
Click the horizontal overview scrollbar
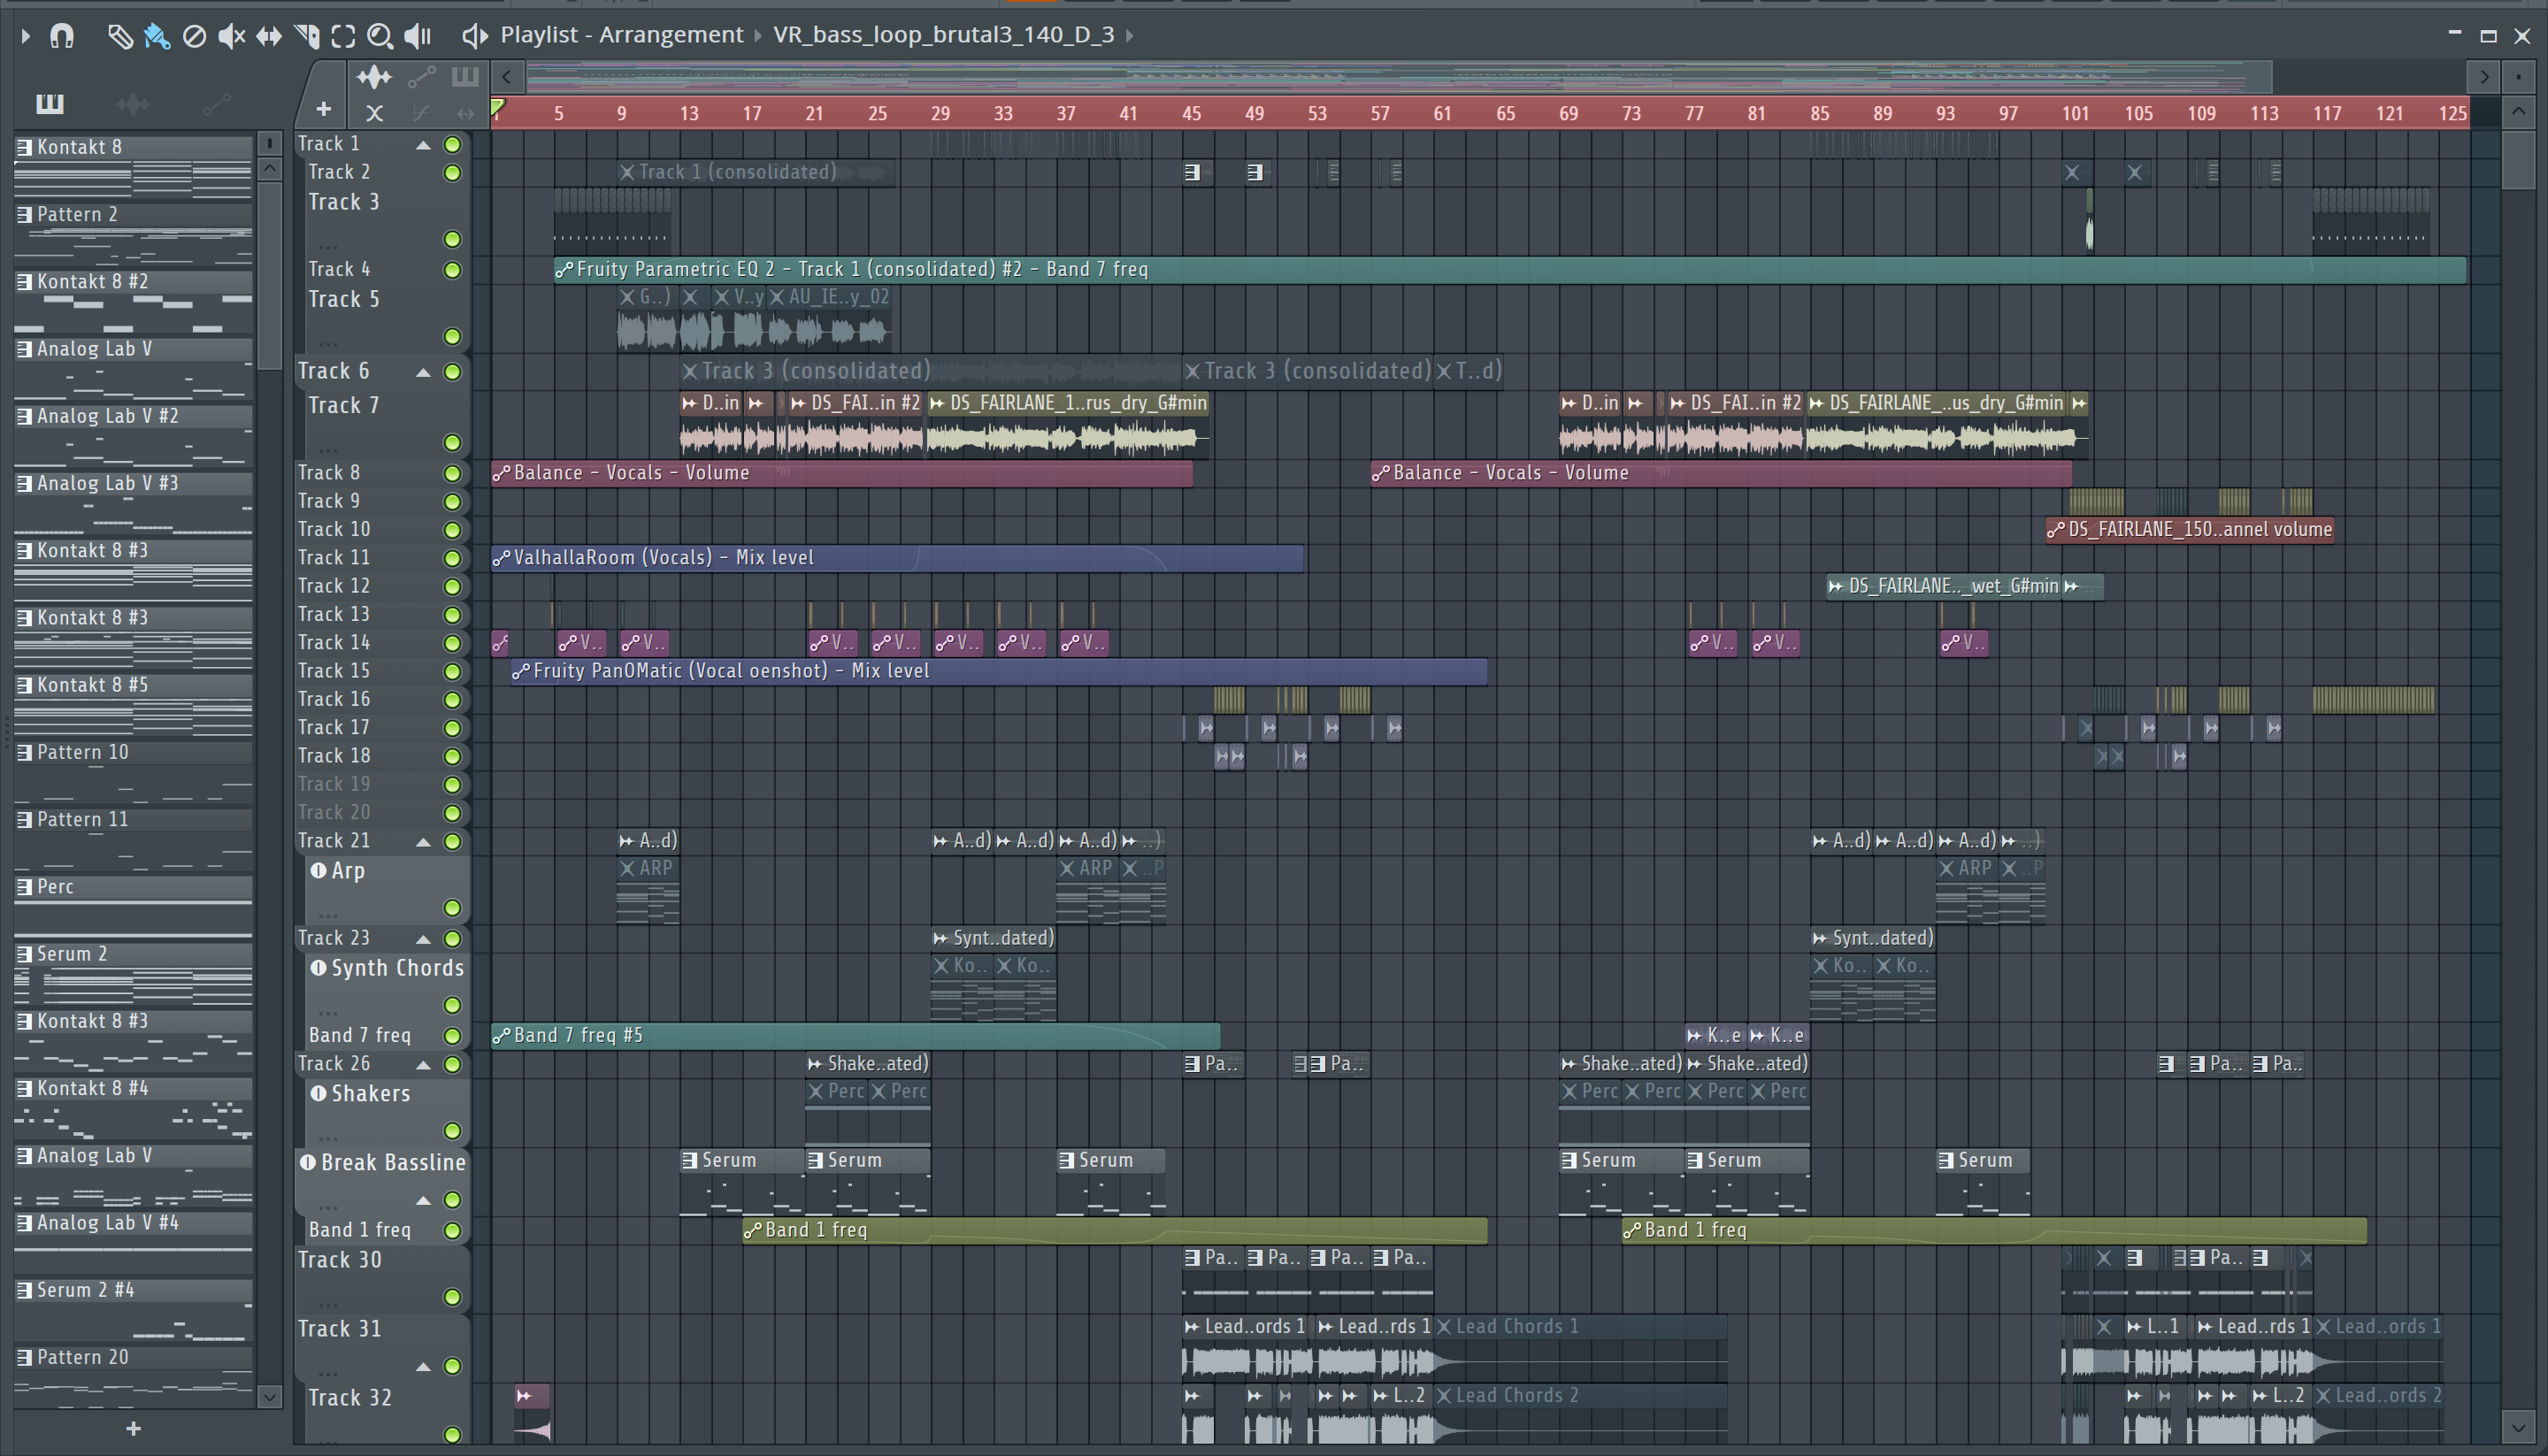coord(1399,77)
